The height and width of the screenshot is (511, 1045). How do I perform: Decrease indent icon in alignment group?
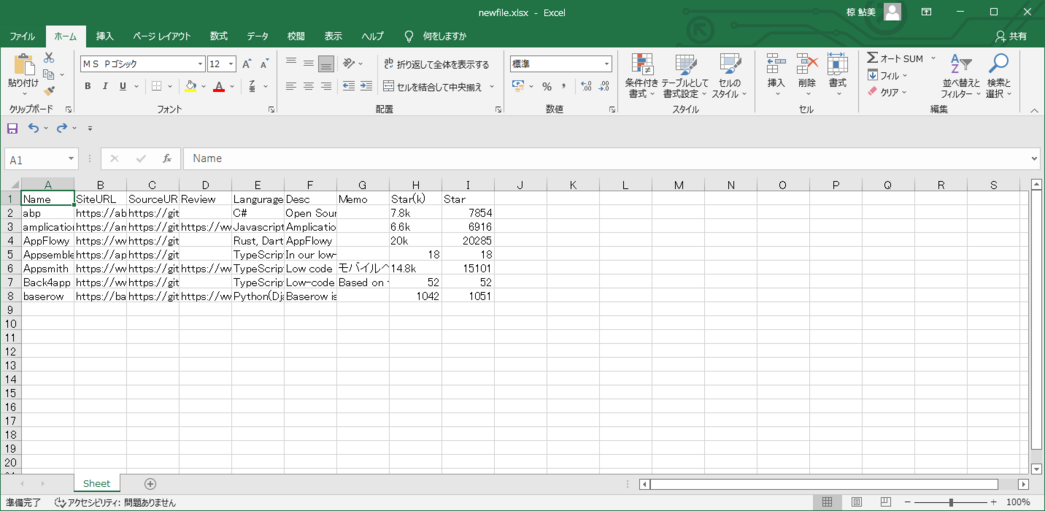[348, 86]
